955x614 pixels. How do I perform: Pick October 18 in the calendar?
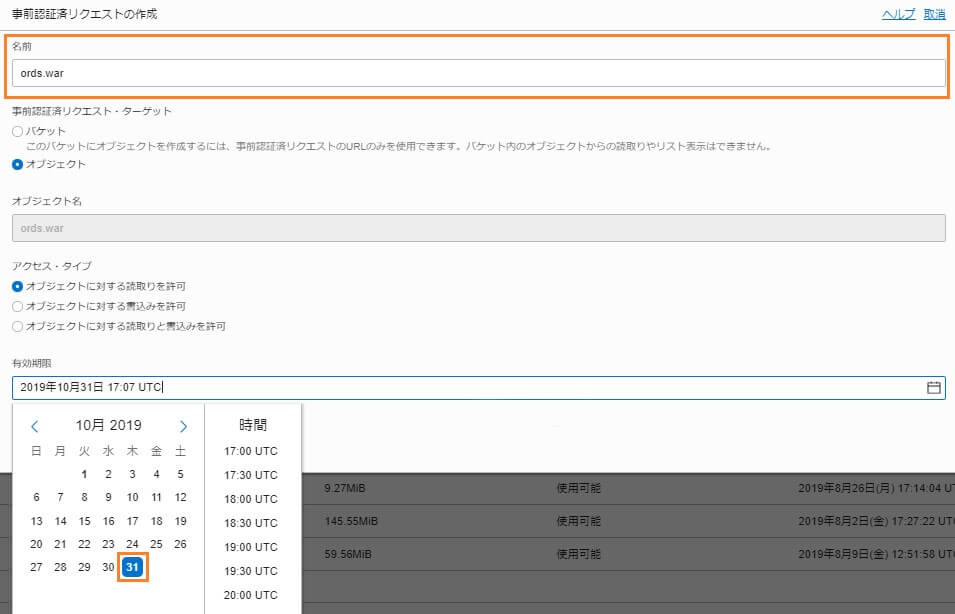tap(157, 521)
